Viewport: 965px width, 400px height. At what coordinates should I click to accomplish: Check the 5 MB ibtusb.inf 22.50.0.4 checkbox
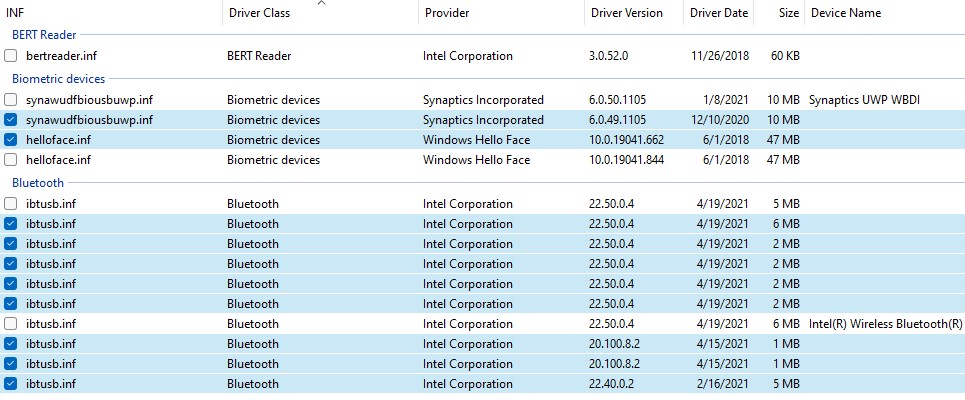pos(10,204)
